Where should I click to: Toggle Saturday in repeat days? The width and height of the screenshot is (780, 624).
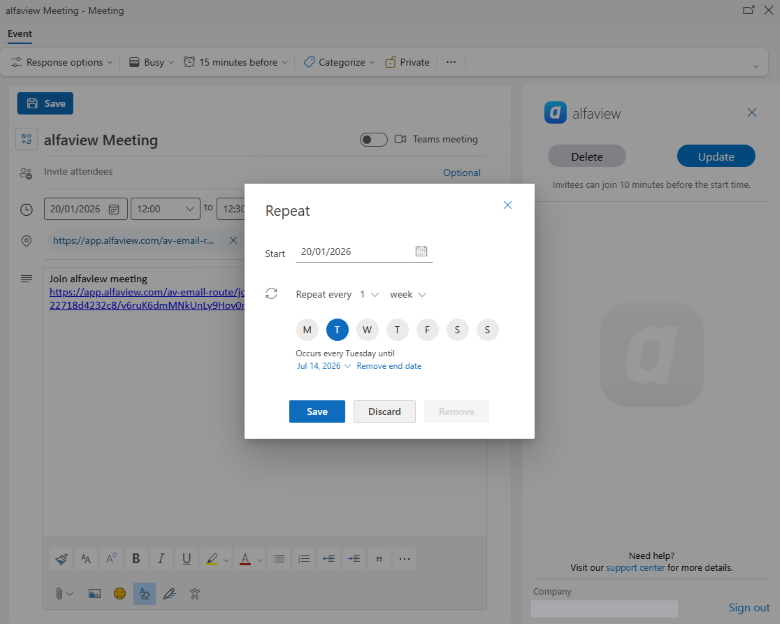pyautogui.click(x=457, y=329)
